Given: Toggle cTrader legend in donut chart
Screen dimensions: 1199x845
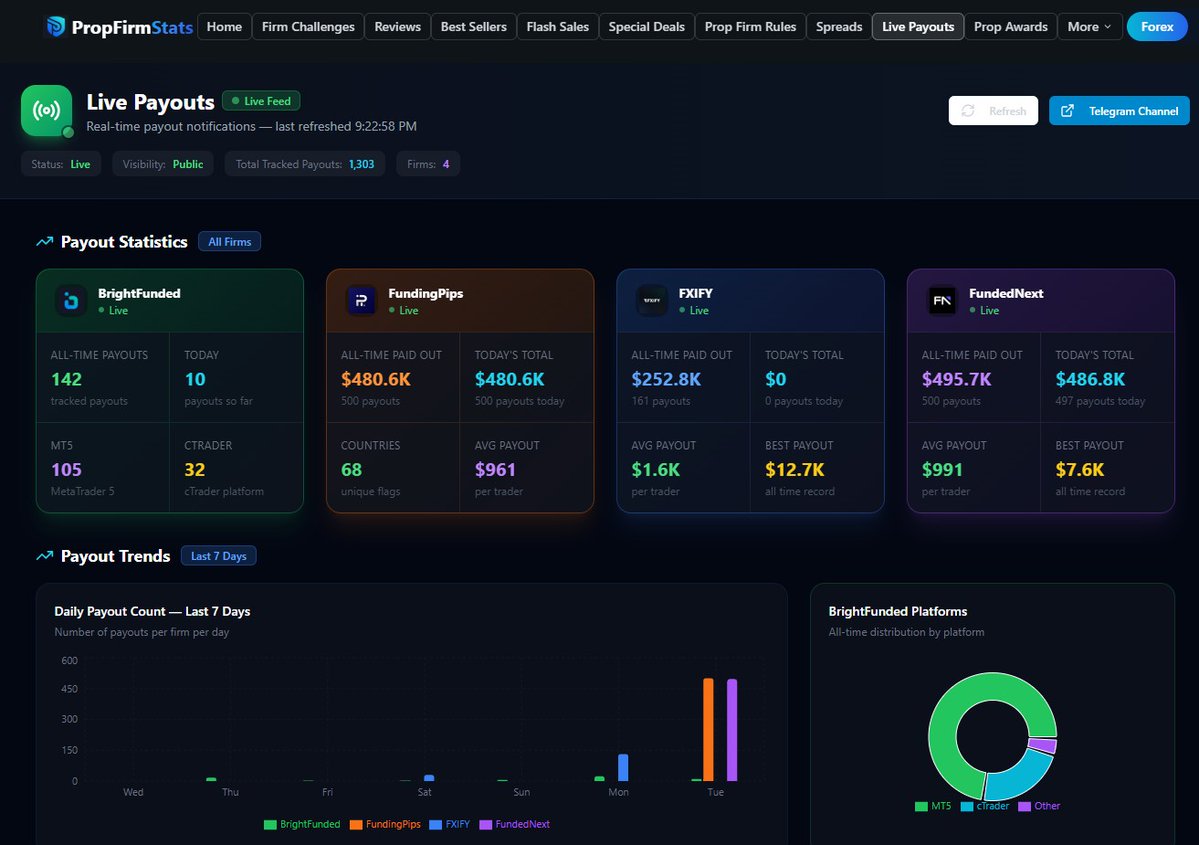Looking at the screenshot, I should pos(985,806).
